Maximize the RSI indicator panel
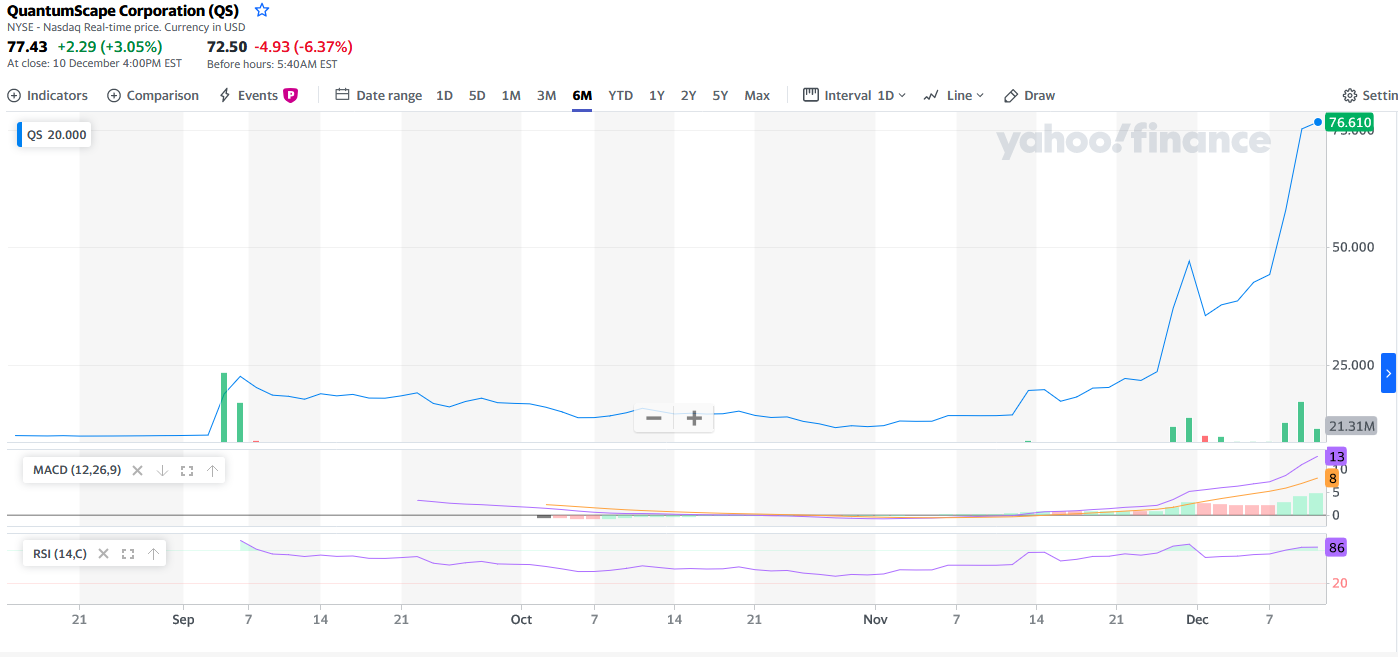 click(x=128, y=553)
